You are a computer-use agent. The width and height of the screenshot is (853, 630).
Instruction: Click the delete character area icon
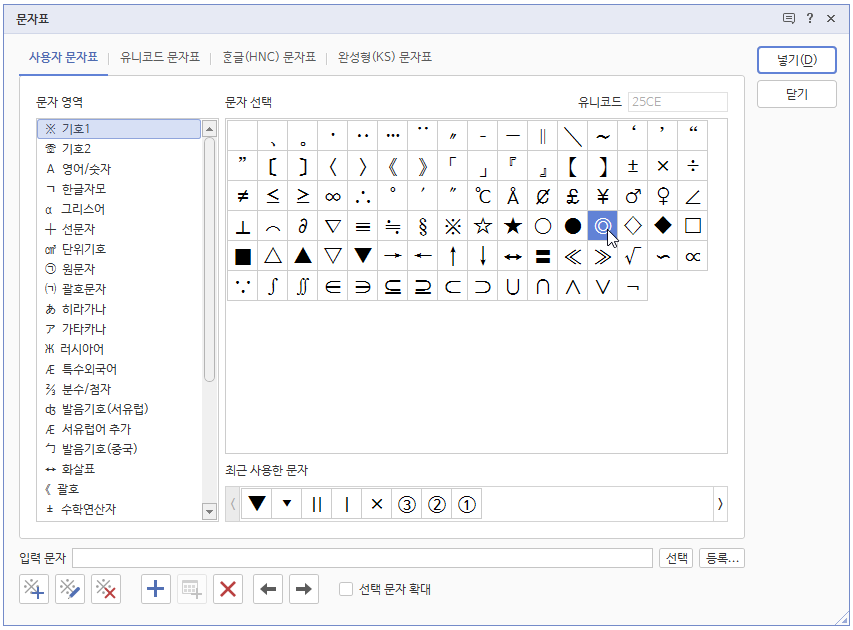pyautogui.click(x=106, y=589)
